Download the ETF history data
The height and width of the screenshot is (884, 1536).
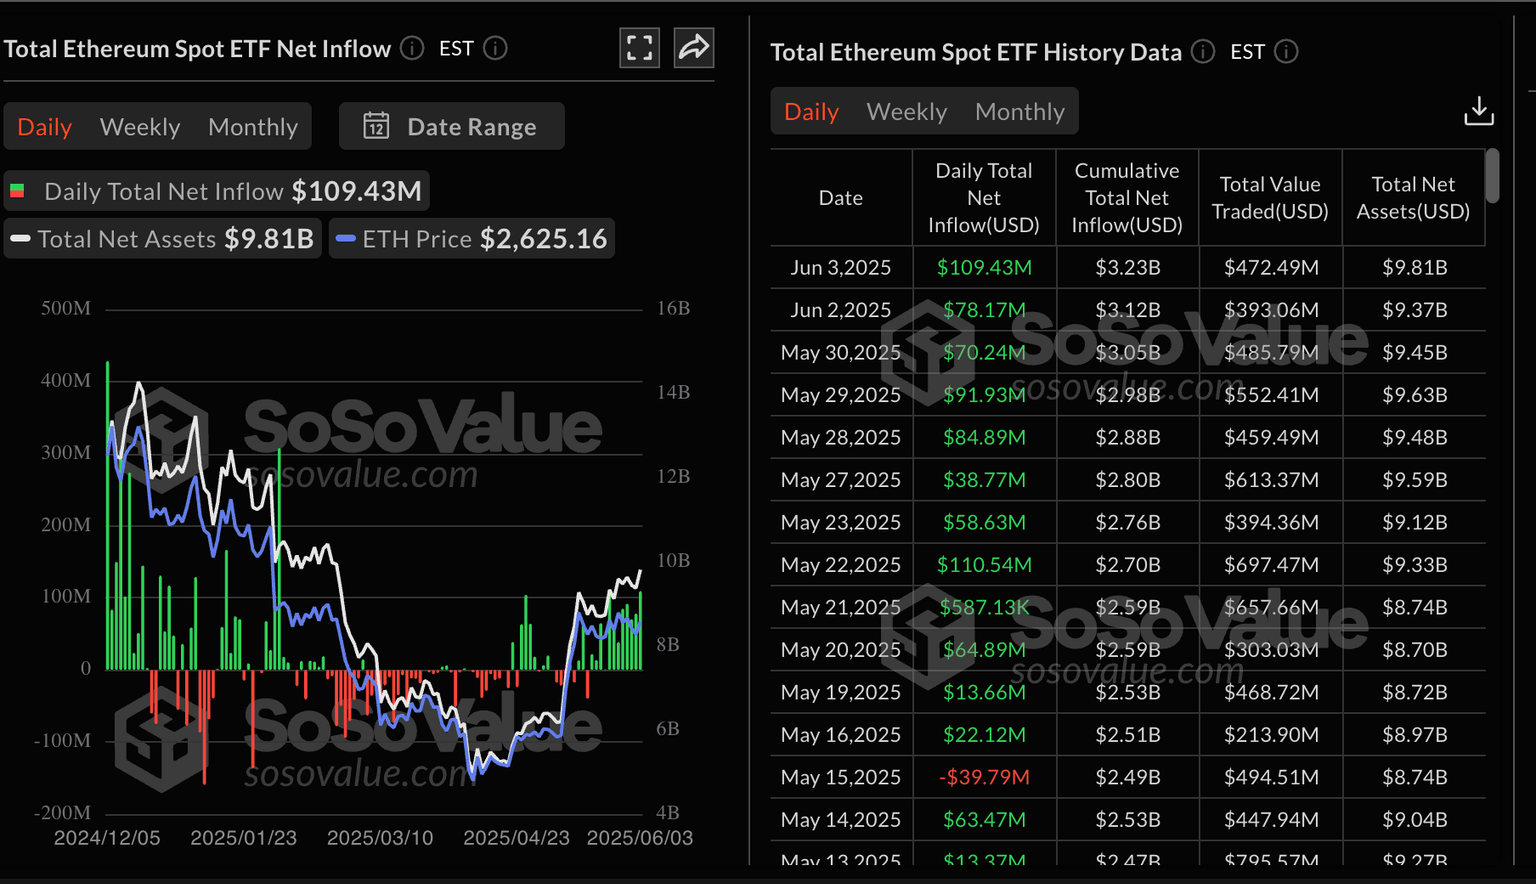pos(1478,111)
